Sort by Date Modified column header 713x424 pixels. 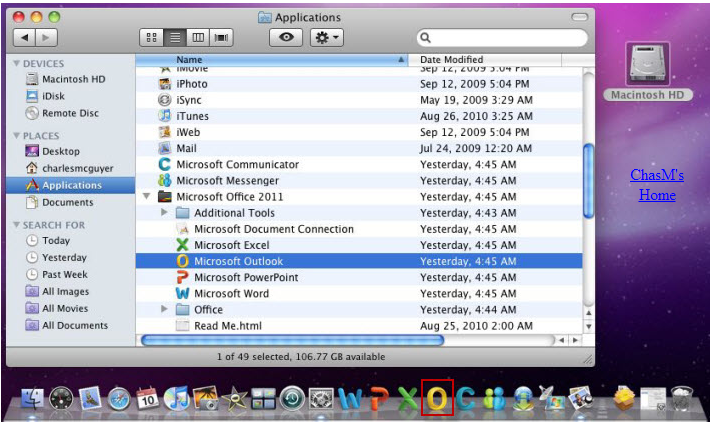pyautogui.click(x=485, y=60)
